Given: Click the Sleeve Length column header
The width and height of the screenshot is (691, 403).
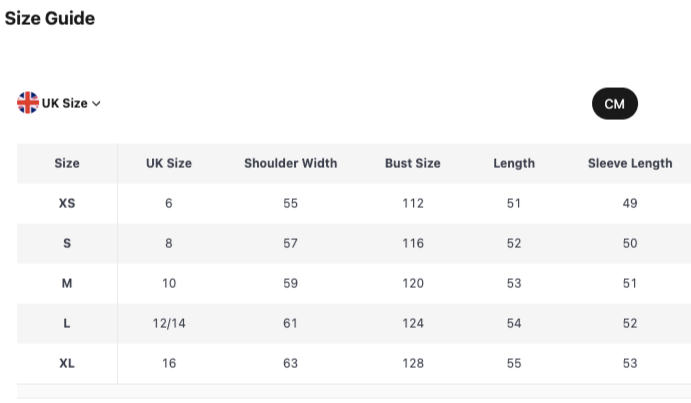Looking at the screenshot, I should tap(630, 163).
